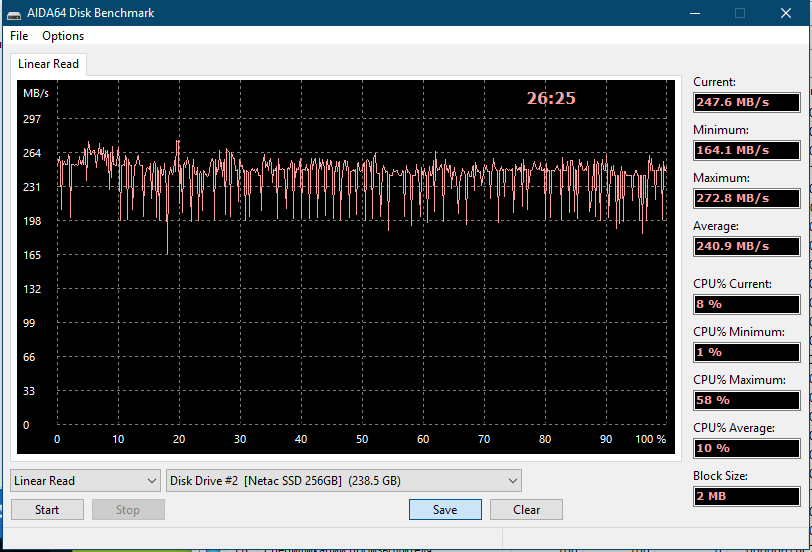This screenshot has height=552, width=812.
Task: Click the 264 label on the vertical axis
Action: coord(32,153)
